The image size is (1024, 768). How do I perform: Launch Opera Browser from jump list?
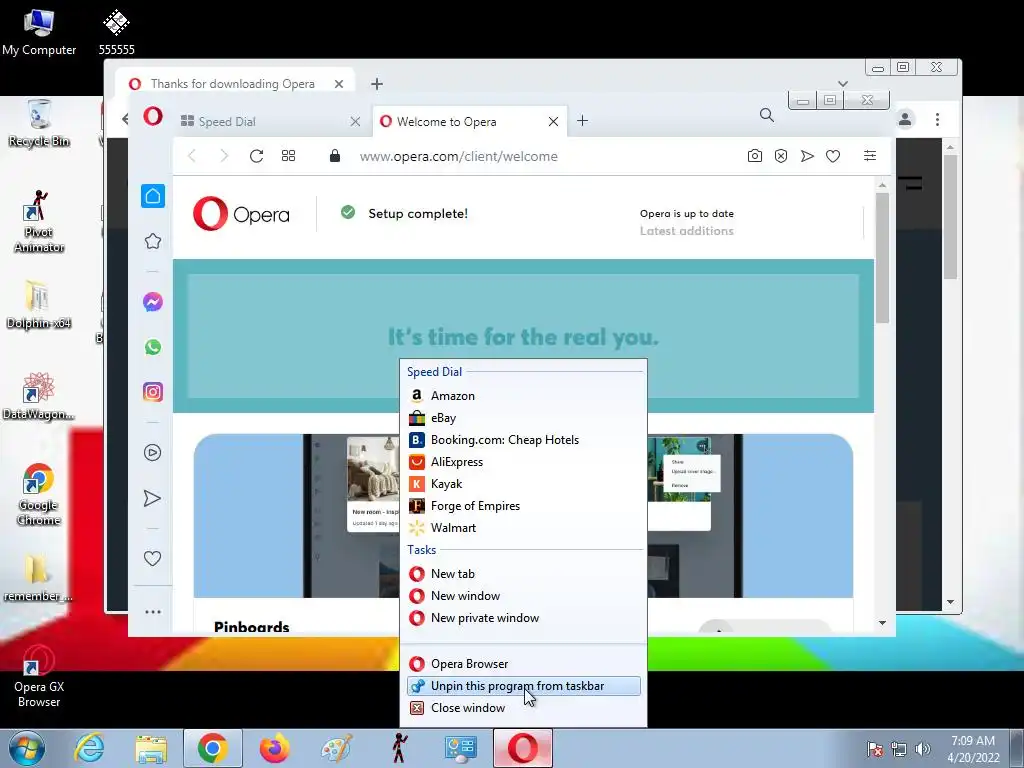[x=523, y=664]
